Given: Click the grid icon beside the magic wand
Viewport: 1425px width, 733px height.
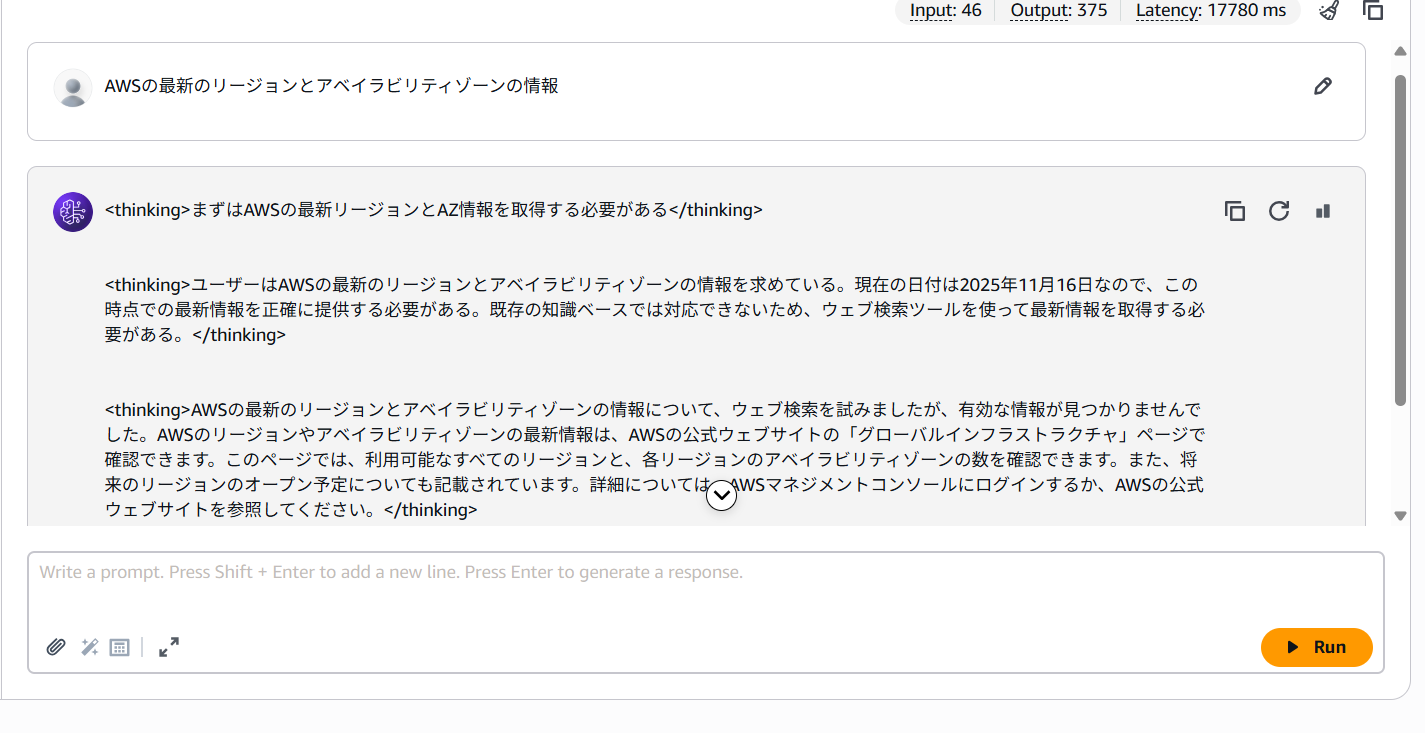Looking at the screenshot, I should (x=119, y=647).
